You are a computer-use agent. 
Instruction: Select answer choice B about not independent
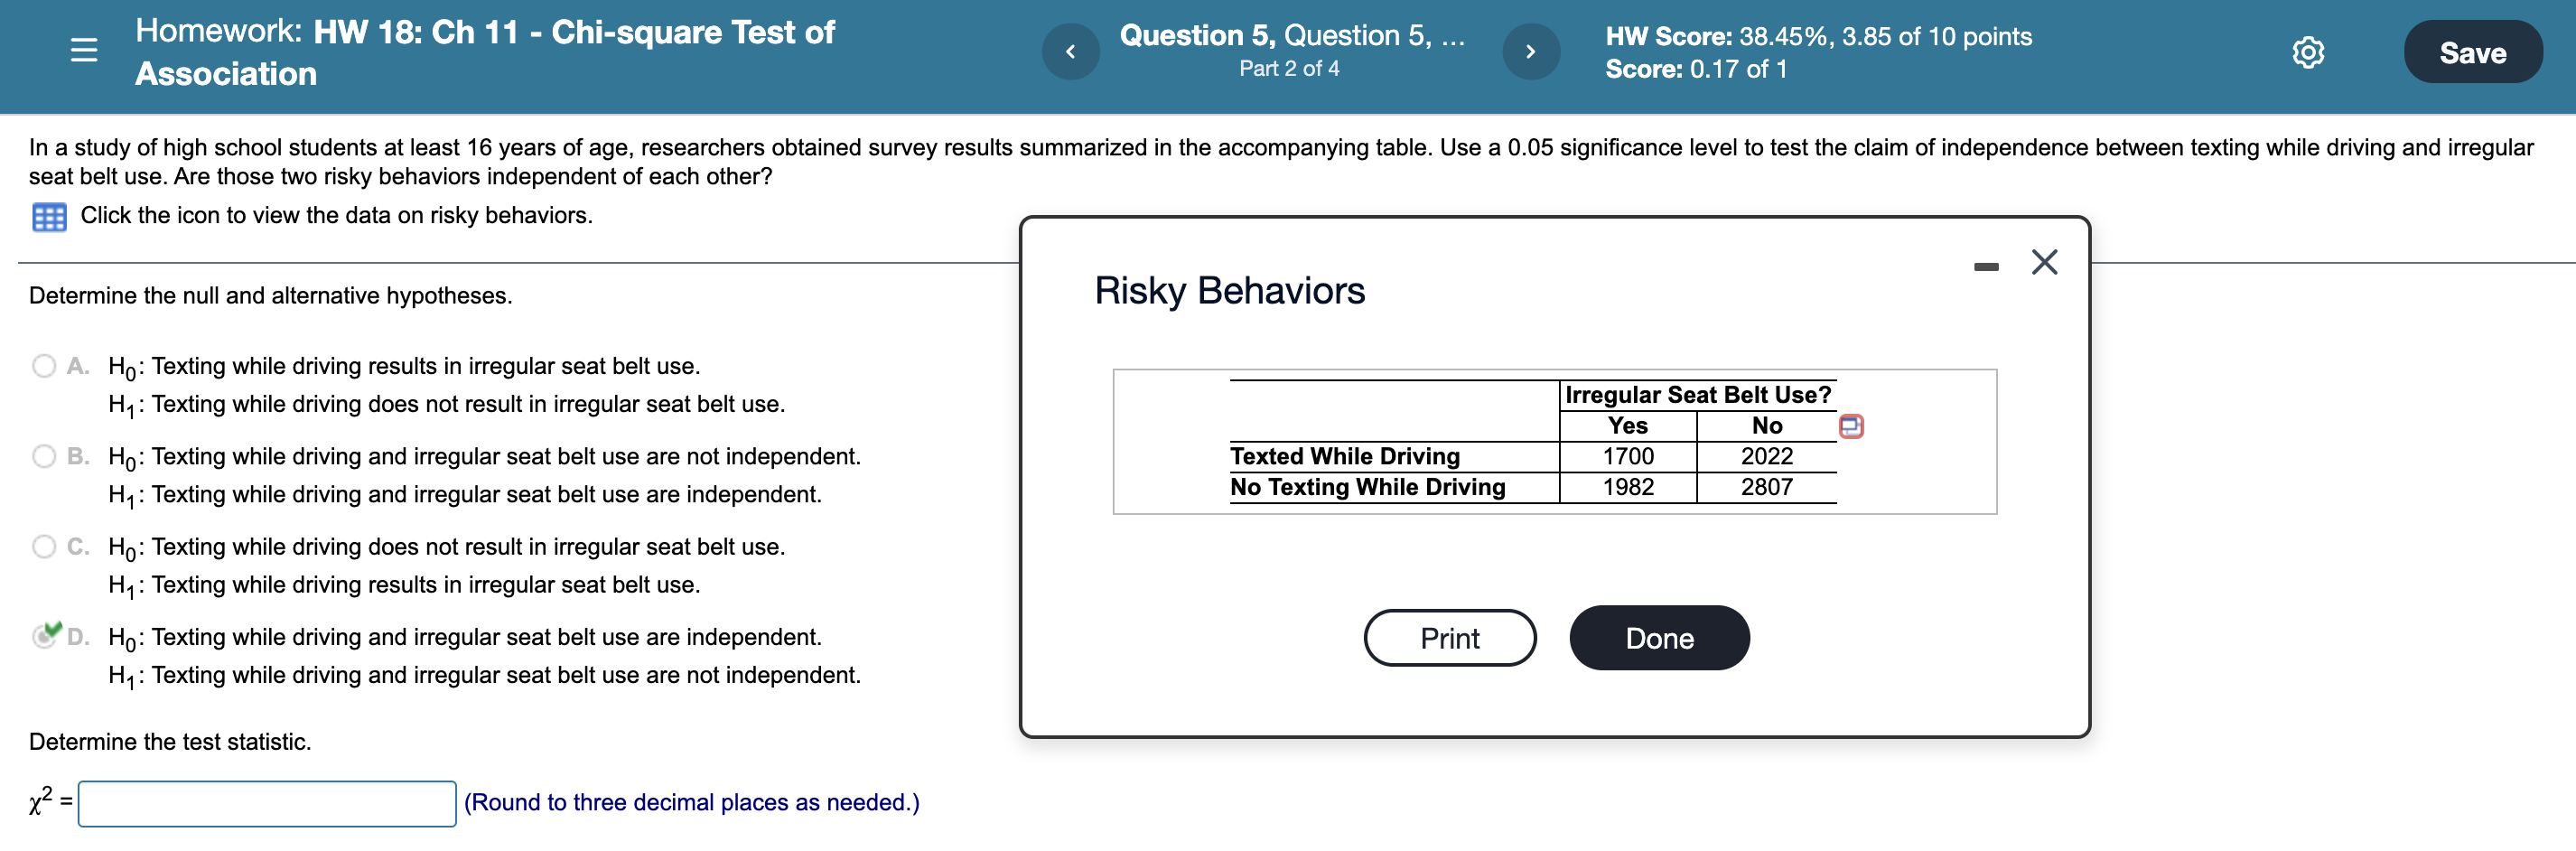pos(44,456)
